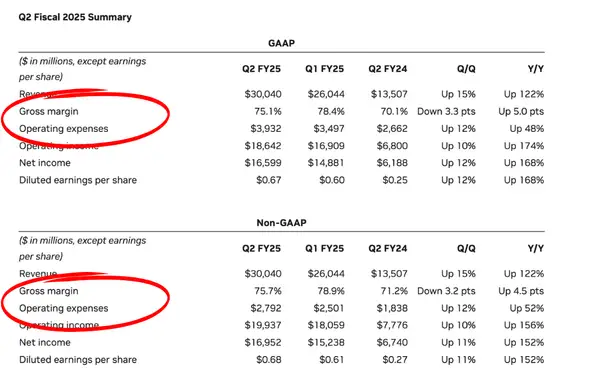
Task: Click GAAP revenue value $30,040
Action: (263, 94)
